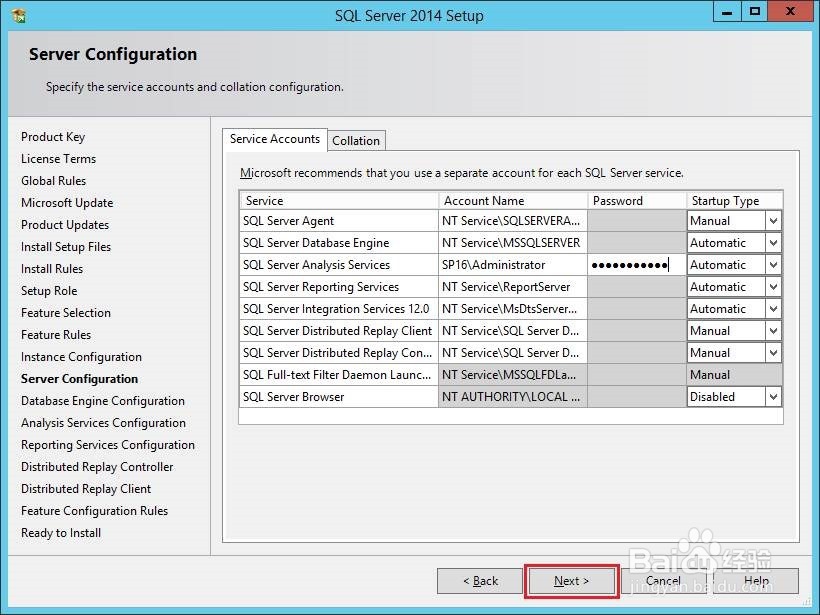Image resolution: width=820 pixels, height=615 pixels.
Task: Click the Startup Type column header
Action: [735, 201]
